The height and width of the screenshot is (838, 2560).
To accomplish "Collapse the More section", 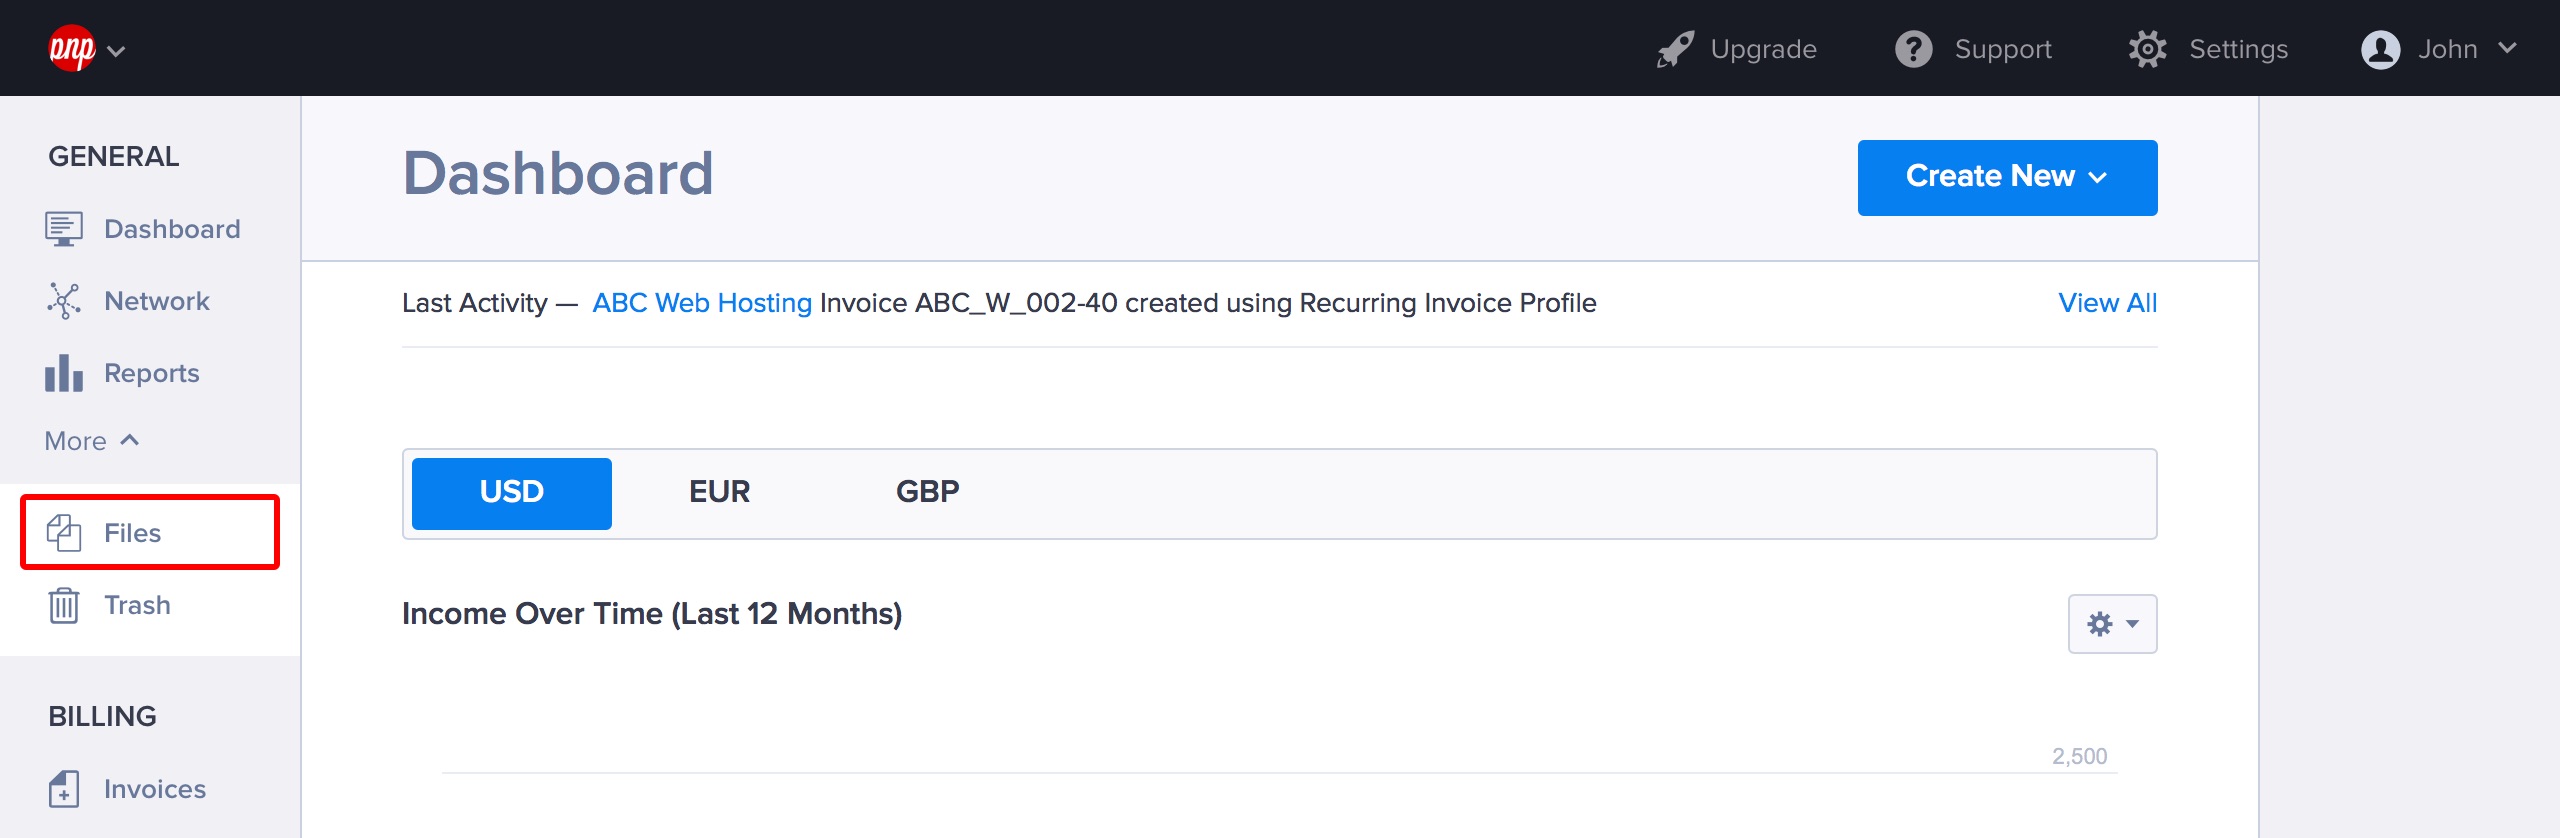I will (92, 441).
